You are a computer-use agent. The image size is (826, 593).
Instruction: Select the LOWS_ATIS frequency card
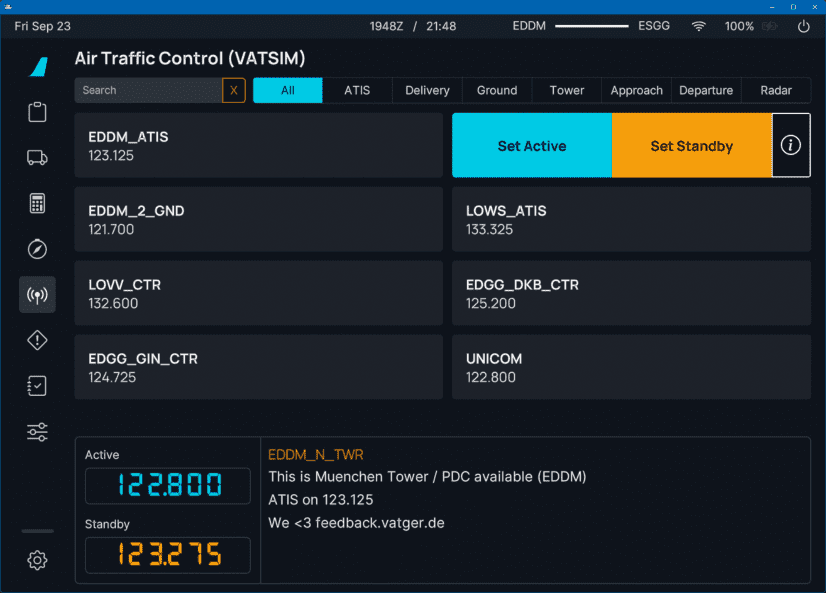[x=631, y=220]
